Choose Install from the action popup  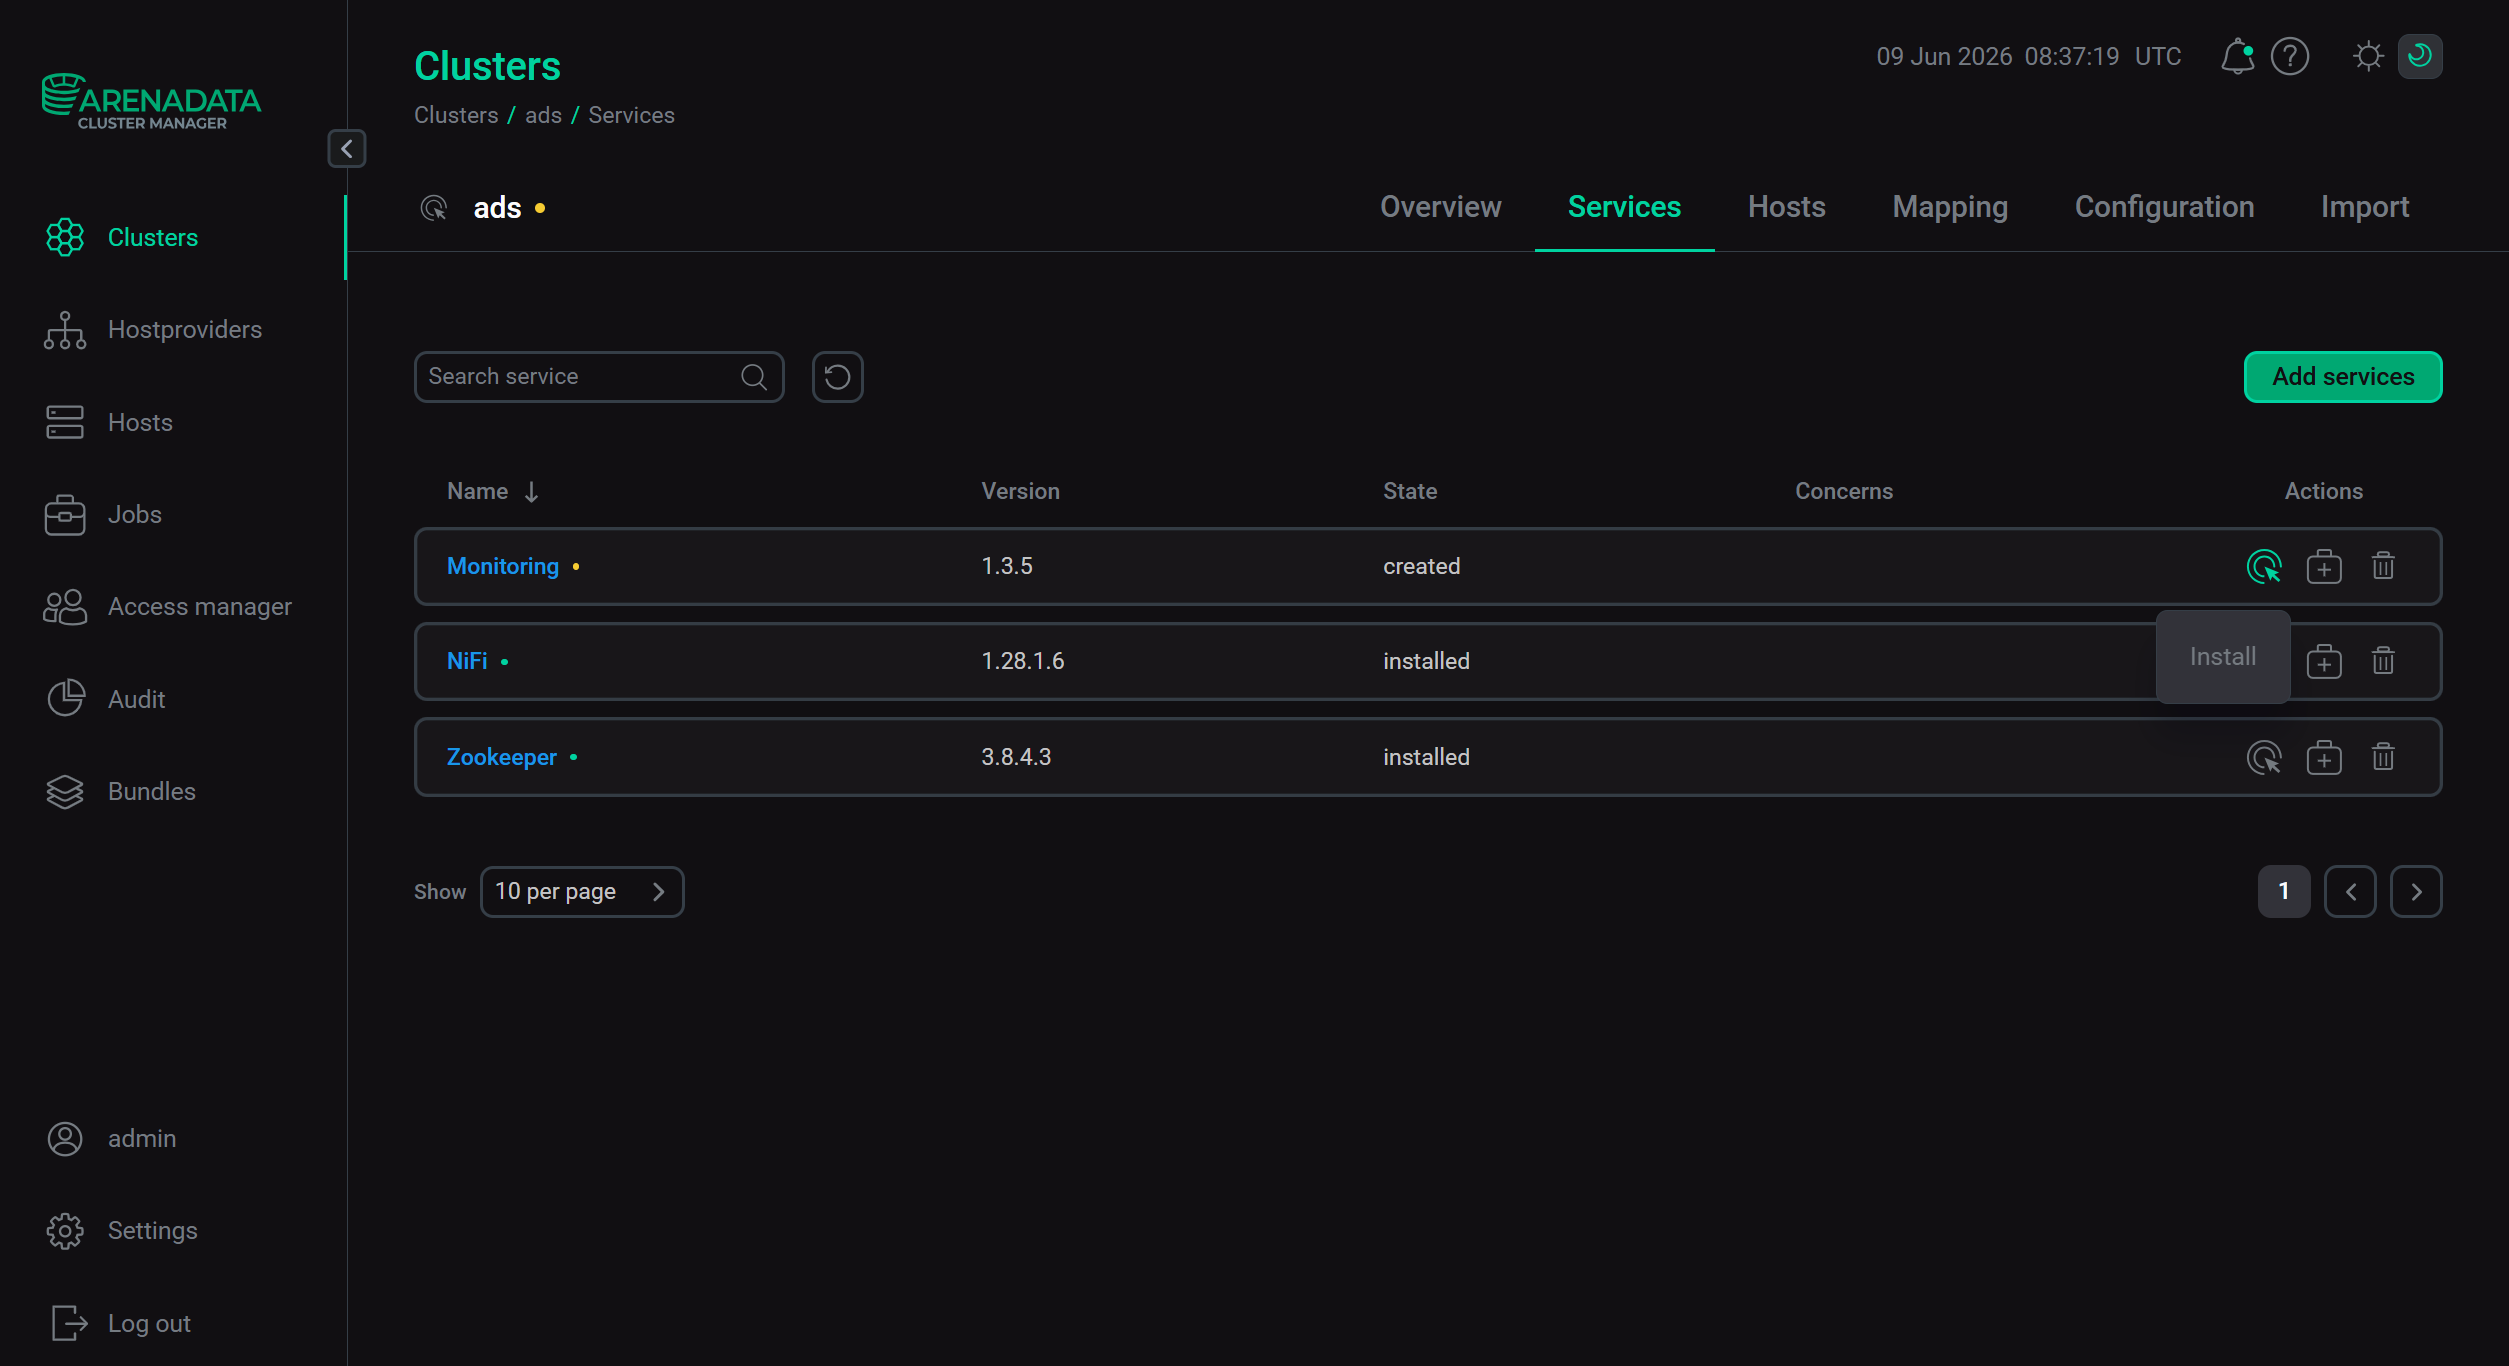click(x=2222, y=657)
